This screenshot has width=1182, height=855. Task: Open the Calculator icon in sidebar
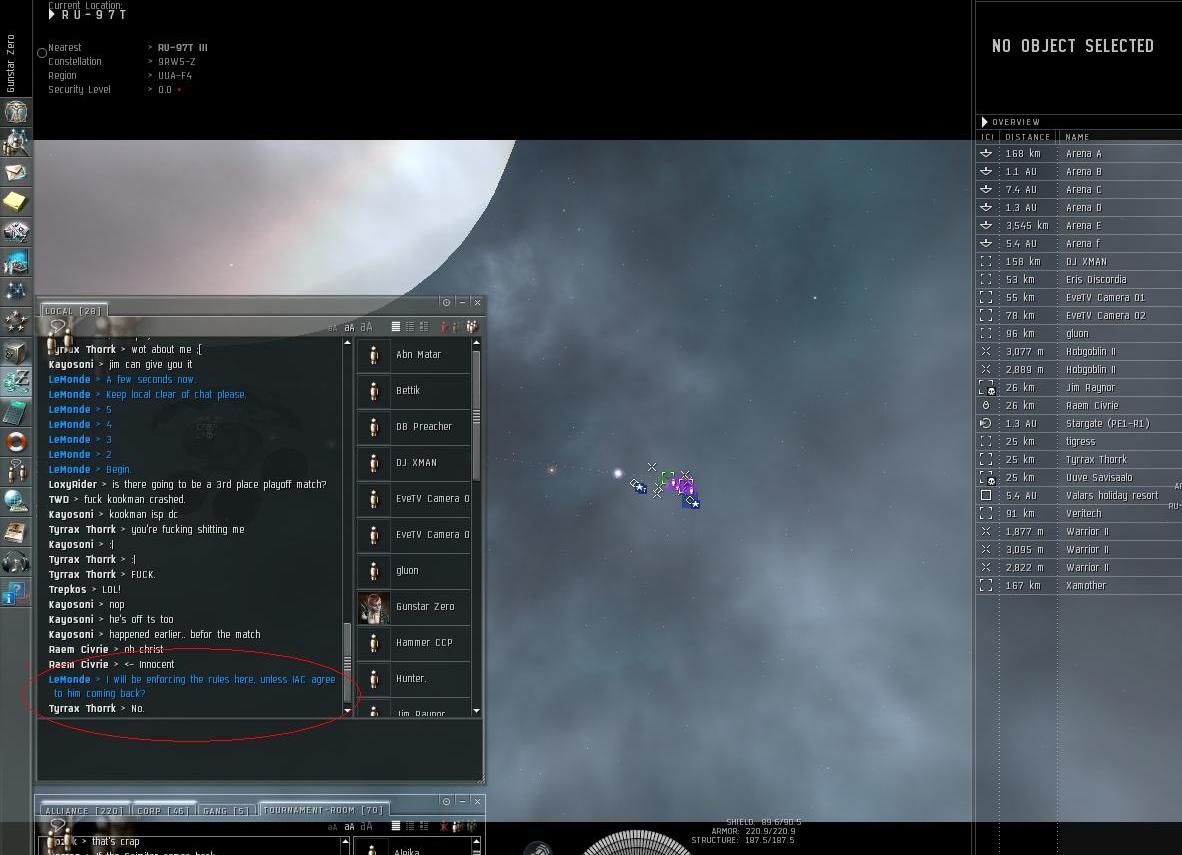click(x=16, y=412)
